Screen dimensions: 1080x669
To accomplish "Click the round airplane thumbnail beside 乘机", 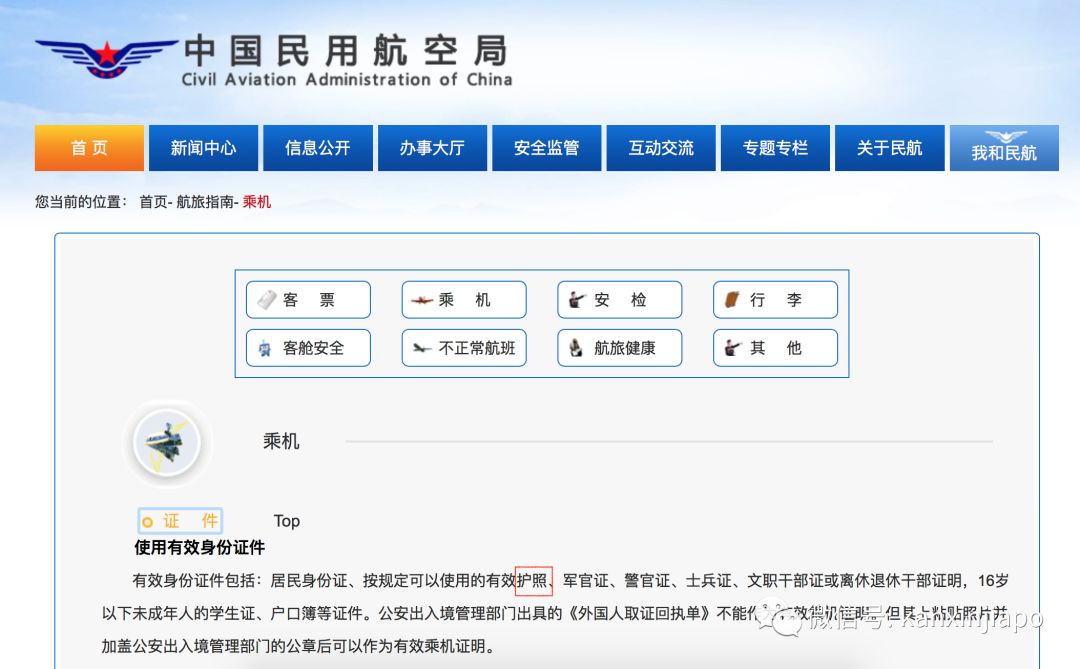I will click(167, 442).
